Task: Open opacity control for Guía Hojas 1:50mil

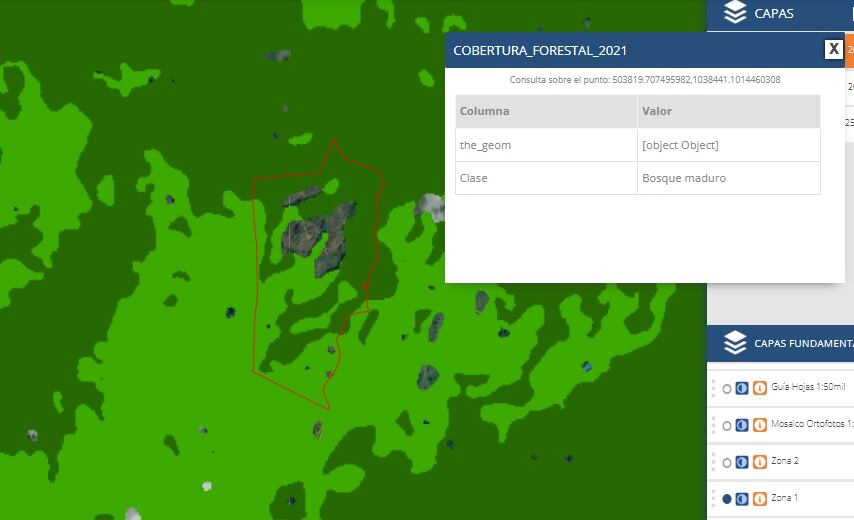Action: point(742,388)
